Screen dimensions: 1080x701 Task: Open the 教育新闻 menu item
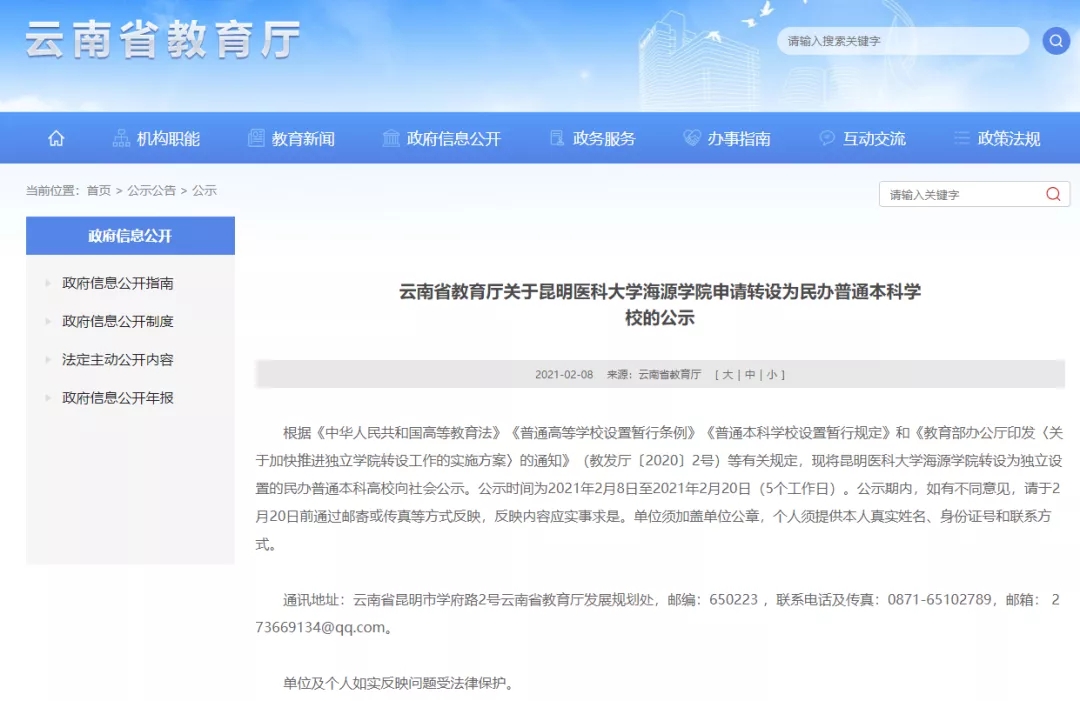(303, 139)
